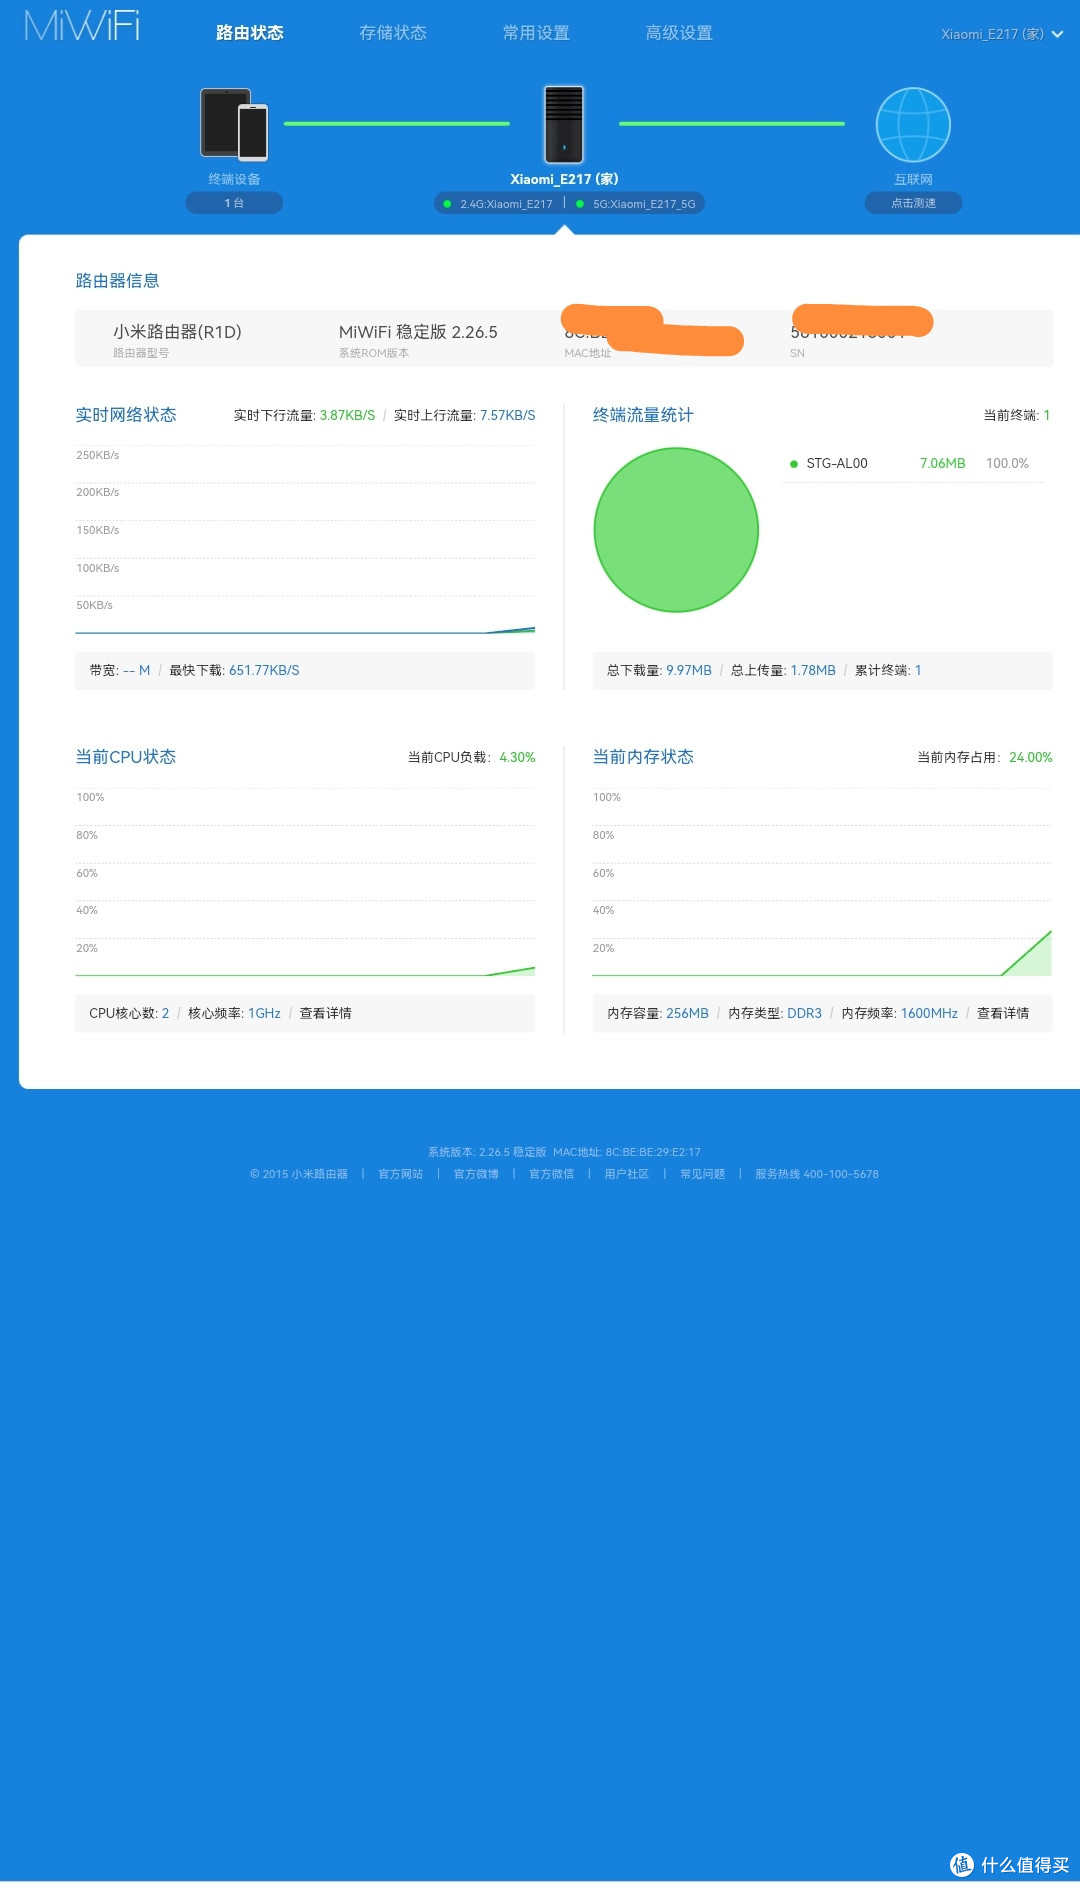Click the DDR3 memory type value

(804, 1014)
